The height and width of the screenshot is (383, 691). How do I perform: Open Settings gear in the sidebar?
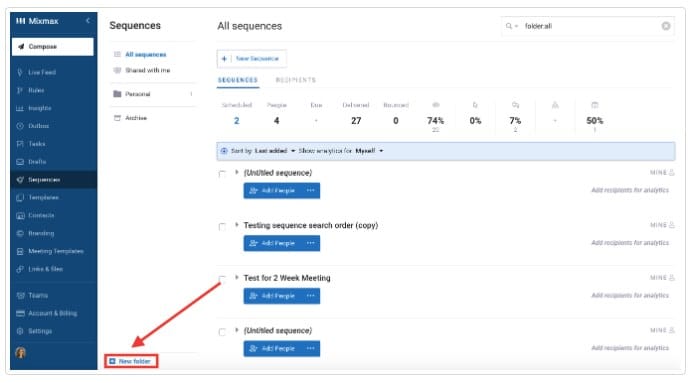(x=20, y=331)
